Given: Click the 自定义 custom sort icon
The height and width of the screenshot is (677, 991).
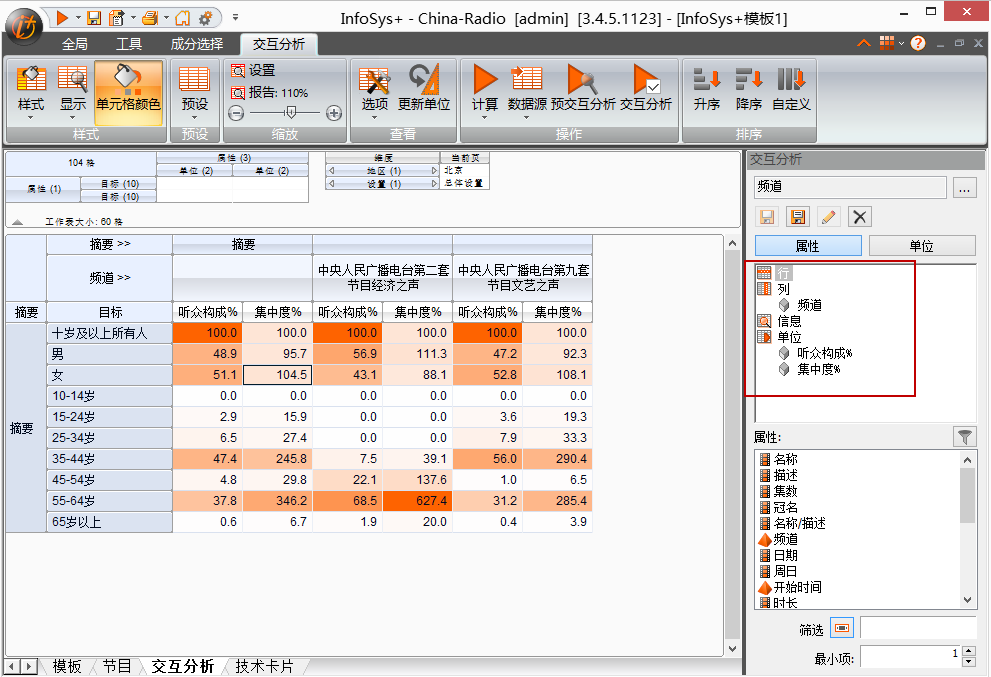Looking at the screenshot, I should click(x=791, y=80).
